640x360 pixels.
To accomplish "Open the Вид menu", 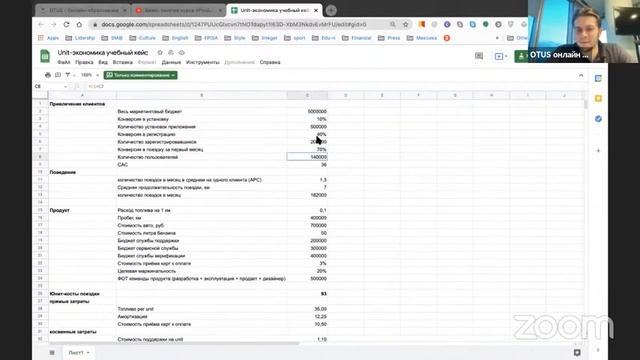I will tap(103, 62).
